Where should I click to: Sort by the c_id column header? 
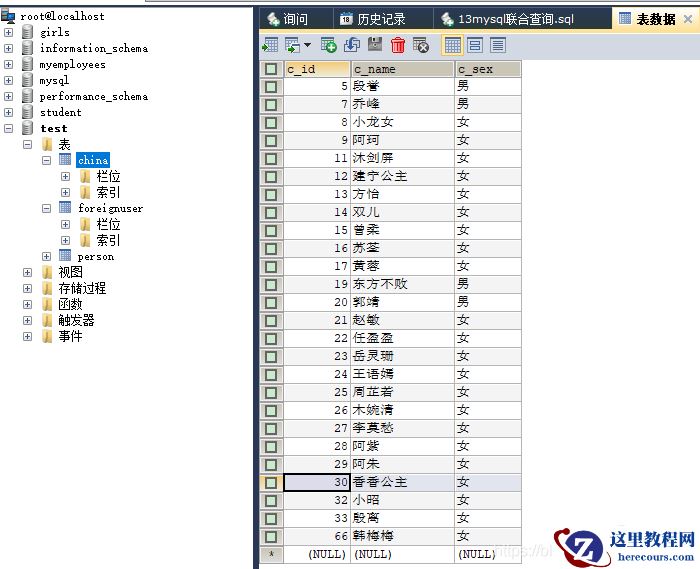(317, 69)
